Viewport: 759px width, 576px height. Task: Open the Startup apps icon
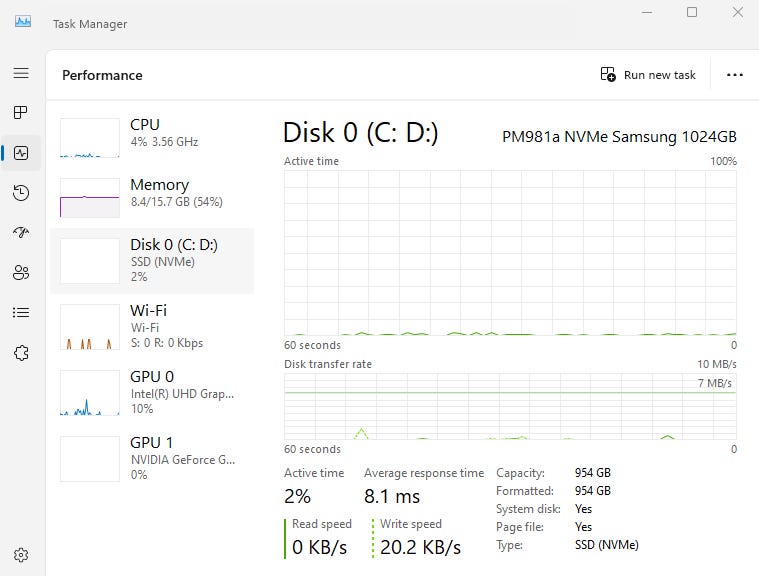pos(21,232)
